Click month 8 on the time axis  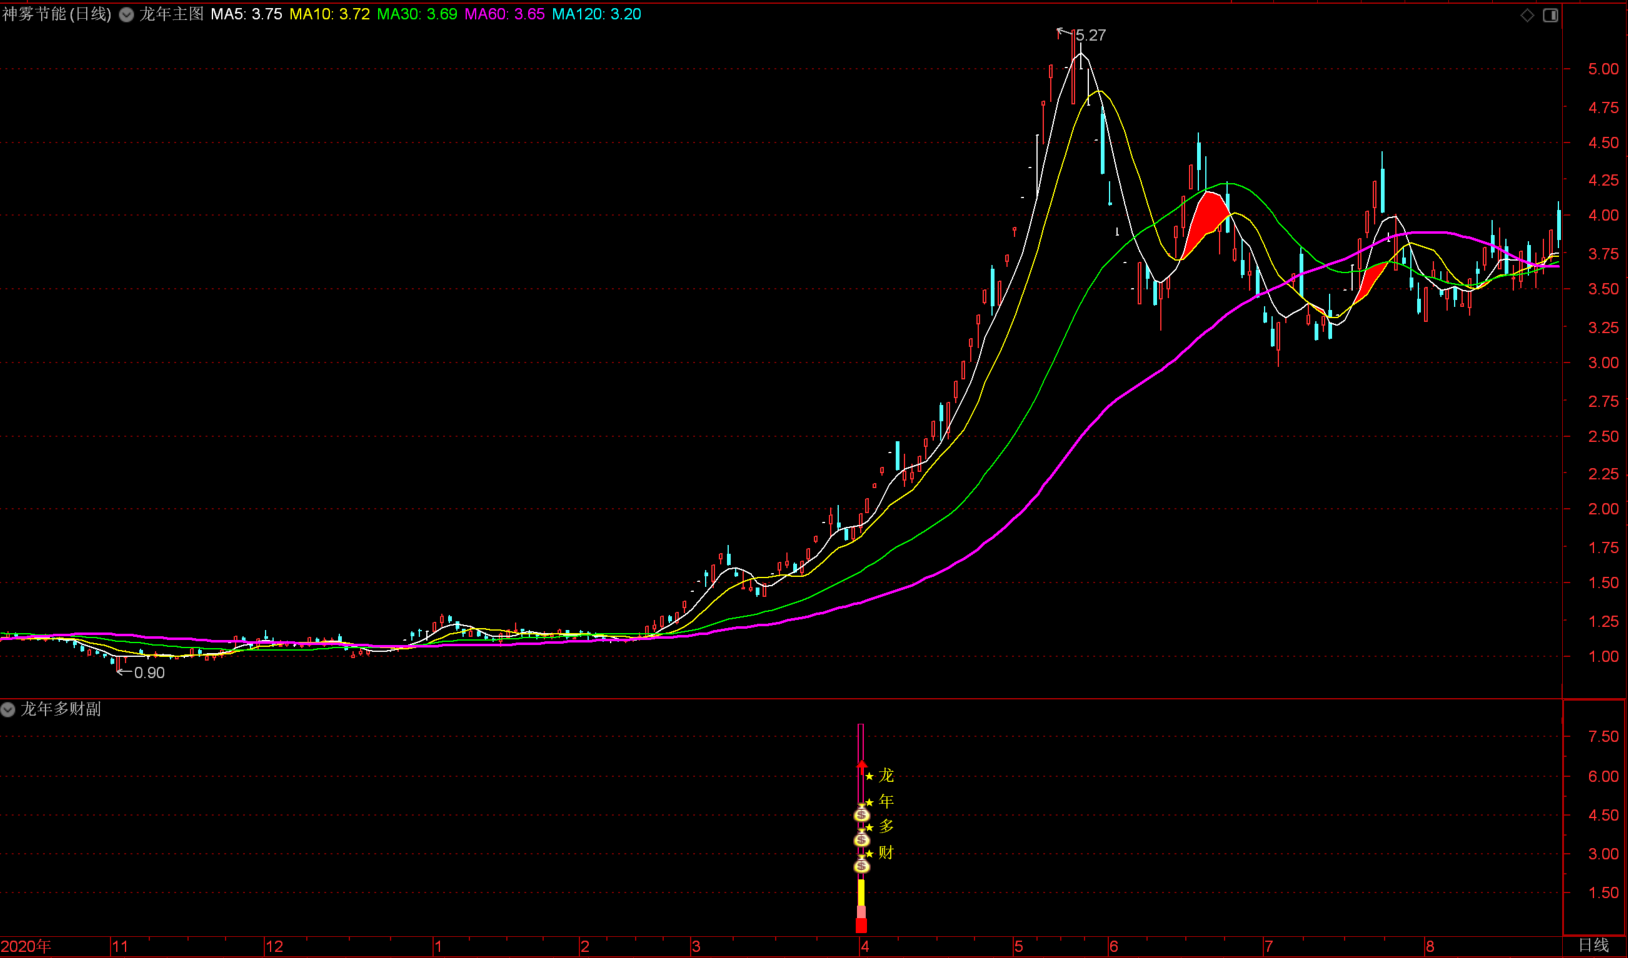coord(1430,946)
